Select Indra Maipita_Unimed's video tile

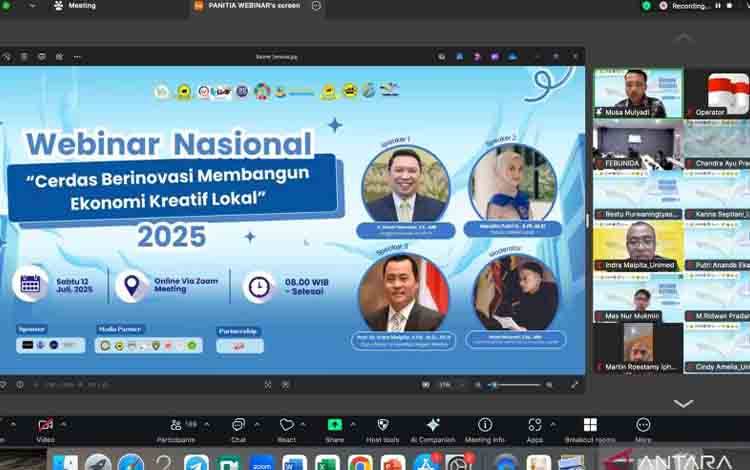click(638, 246)
